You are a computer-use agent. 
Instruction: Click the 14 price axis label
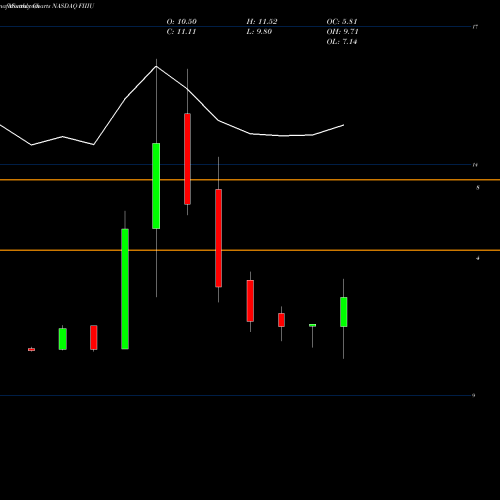(475, 165)
